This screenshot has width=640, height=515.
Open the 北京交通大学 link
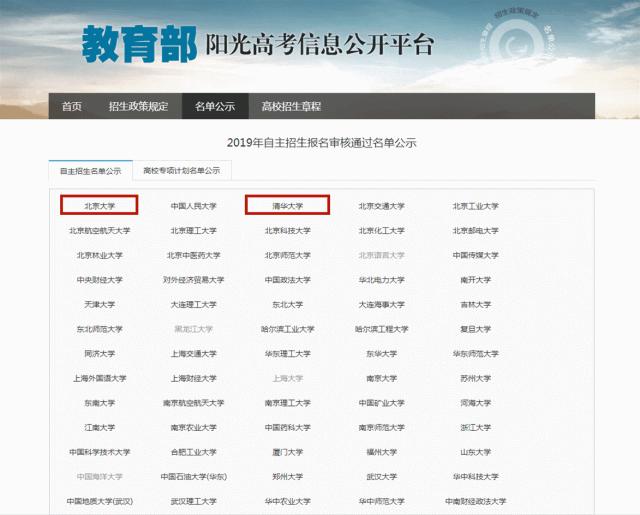(382, 206)
